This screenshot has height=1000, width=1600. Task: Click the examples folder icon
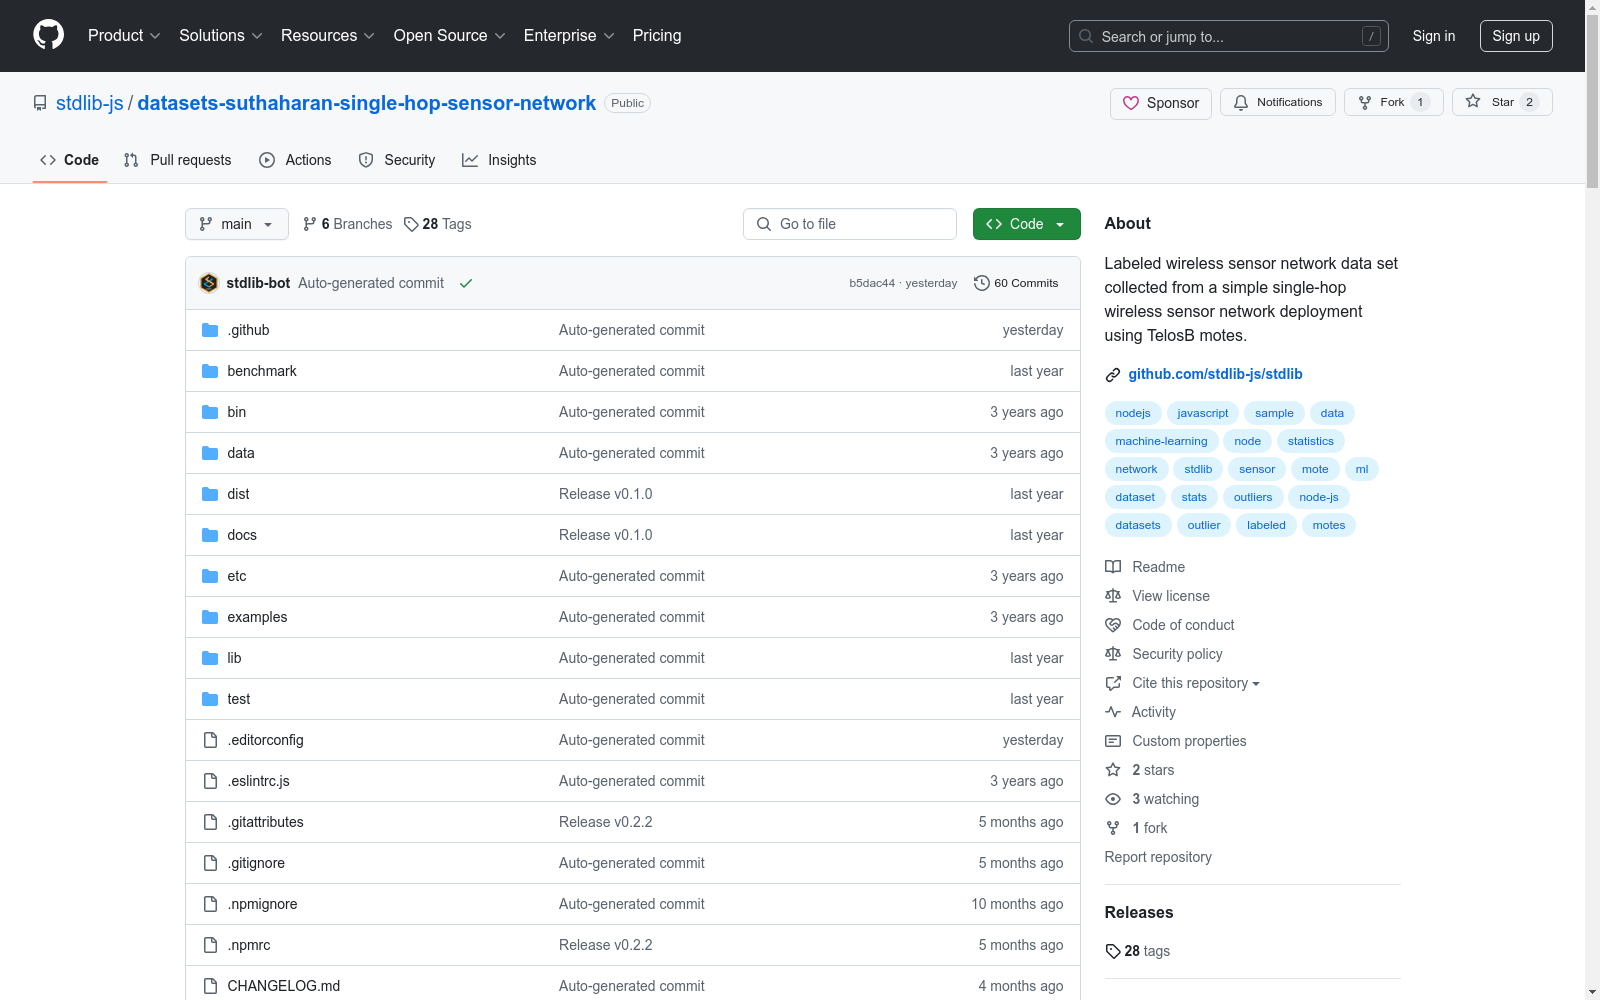(x=210, y=617)
